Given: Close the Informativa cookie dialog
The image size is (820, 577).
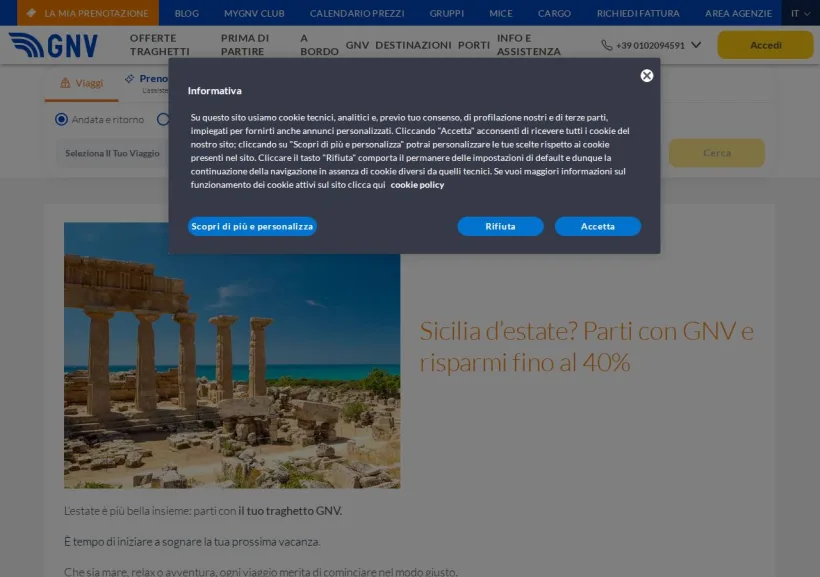Looking at the screenshot, I should (646, 76).
